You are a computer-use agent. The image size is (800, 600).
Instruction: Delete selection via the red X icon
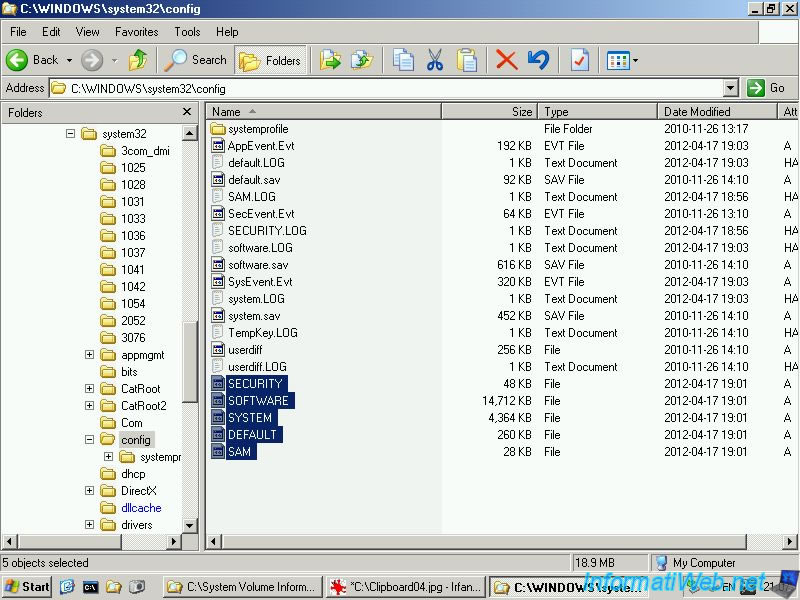[x=504, y=60]
